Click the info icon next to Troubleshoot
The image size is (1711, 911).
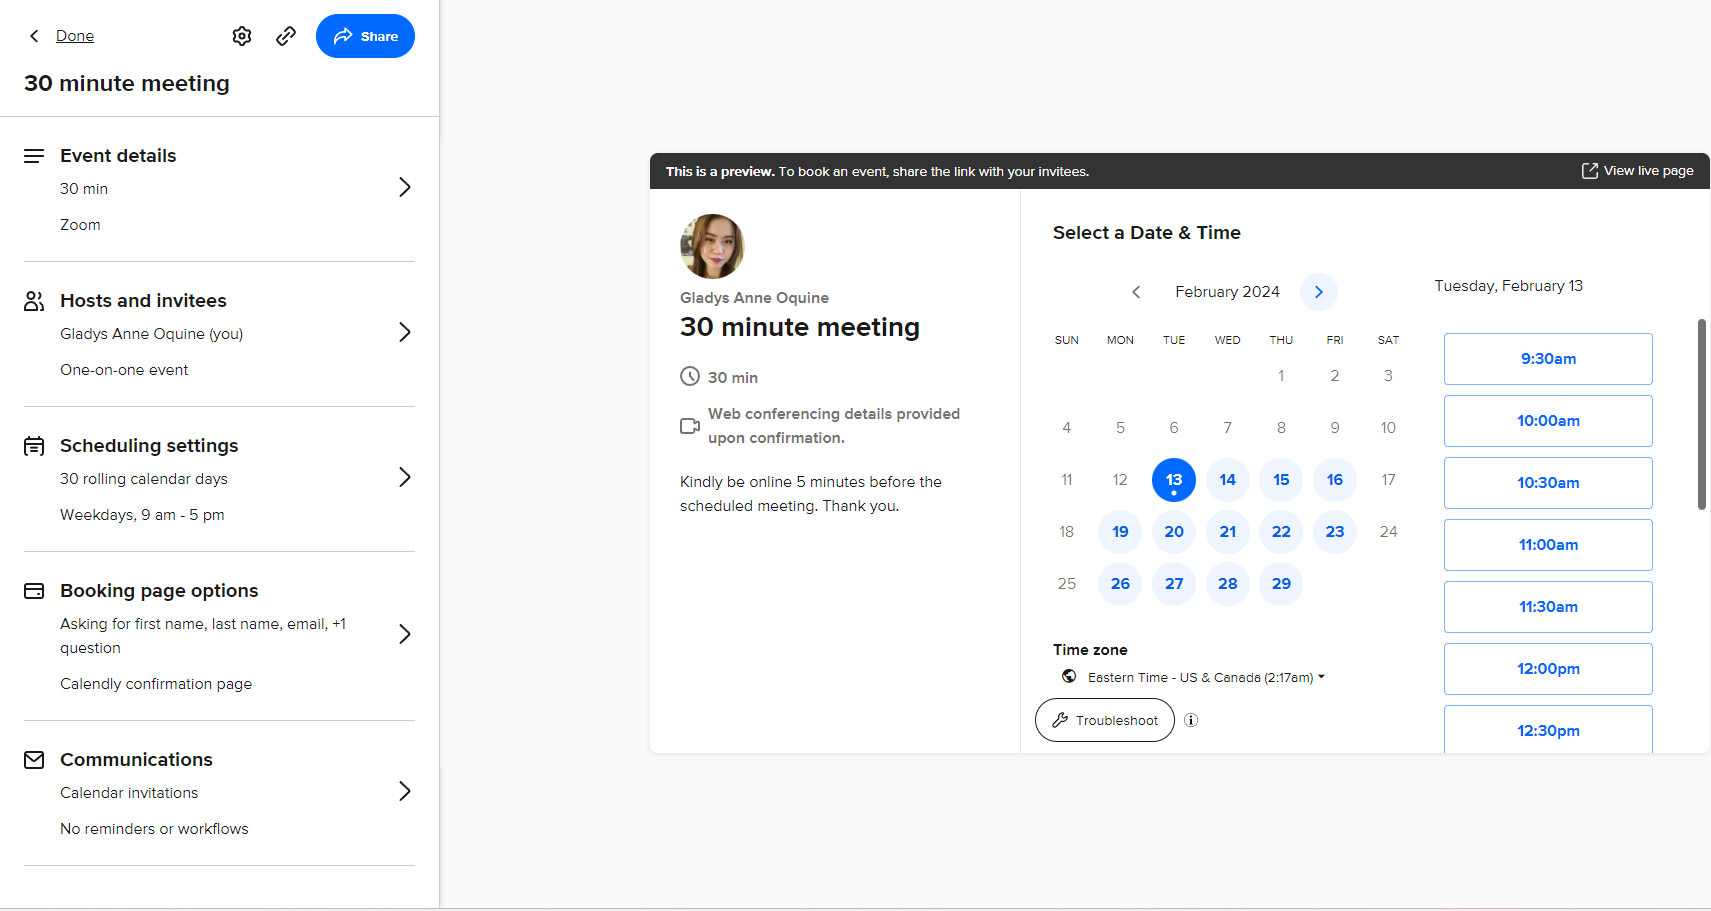(1191, 720)
